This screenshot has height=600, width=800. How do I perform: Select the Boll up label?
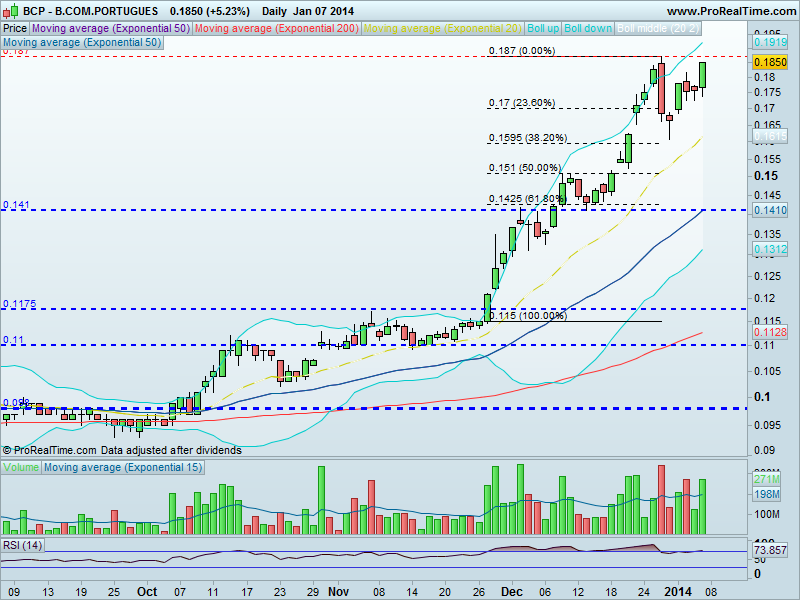coord(543,29)
